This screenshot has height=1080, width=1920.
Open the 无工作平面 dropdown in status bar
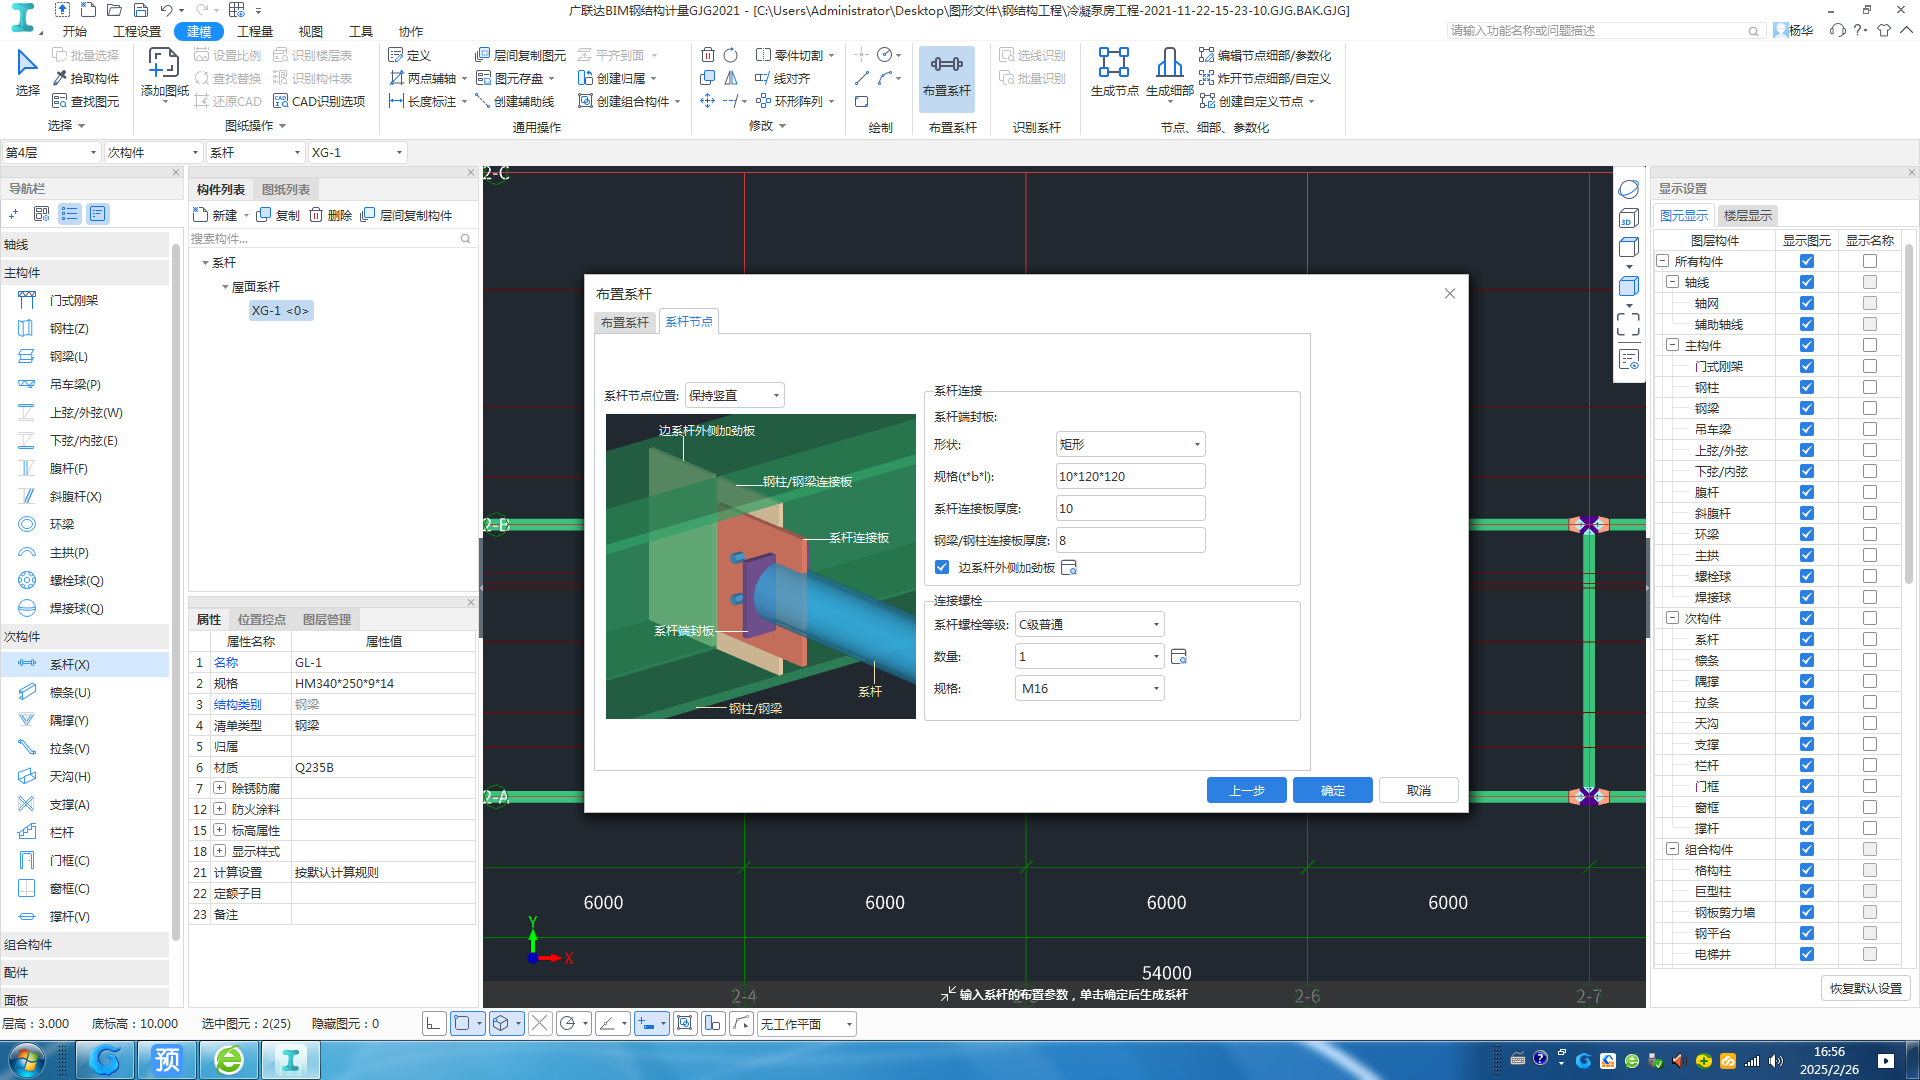806,1024
